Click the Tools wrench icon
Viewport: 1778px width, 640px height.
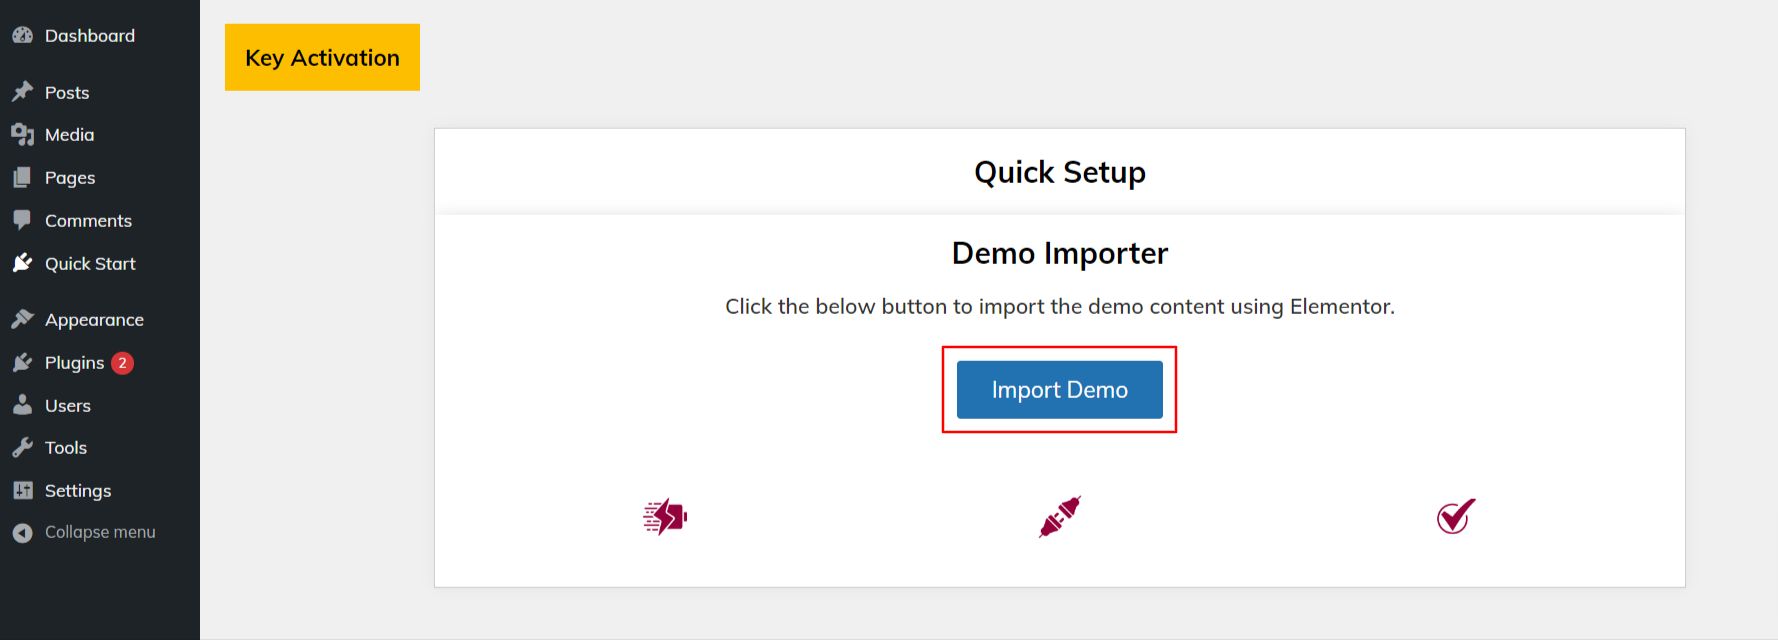23,447
